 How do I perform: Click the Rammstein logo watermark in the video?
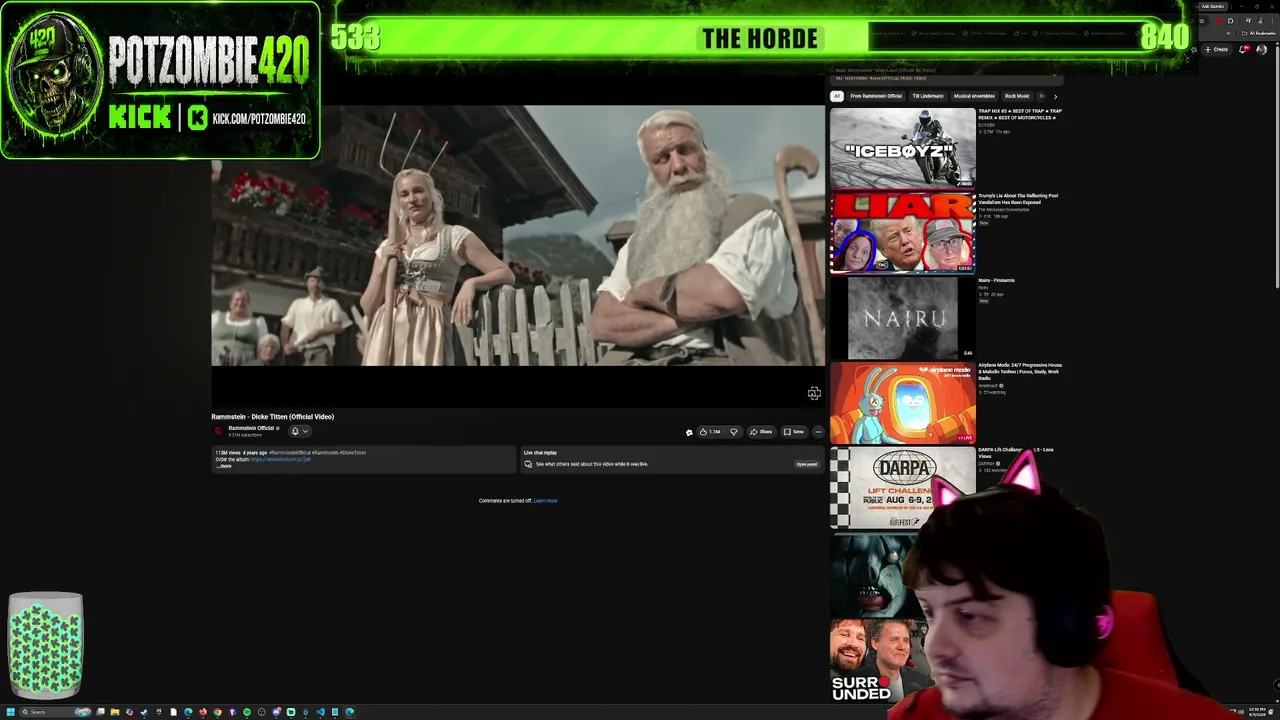point(814,394)
